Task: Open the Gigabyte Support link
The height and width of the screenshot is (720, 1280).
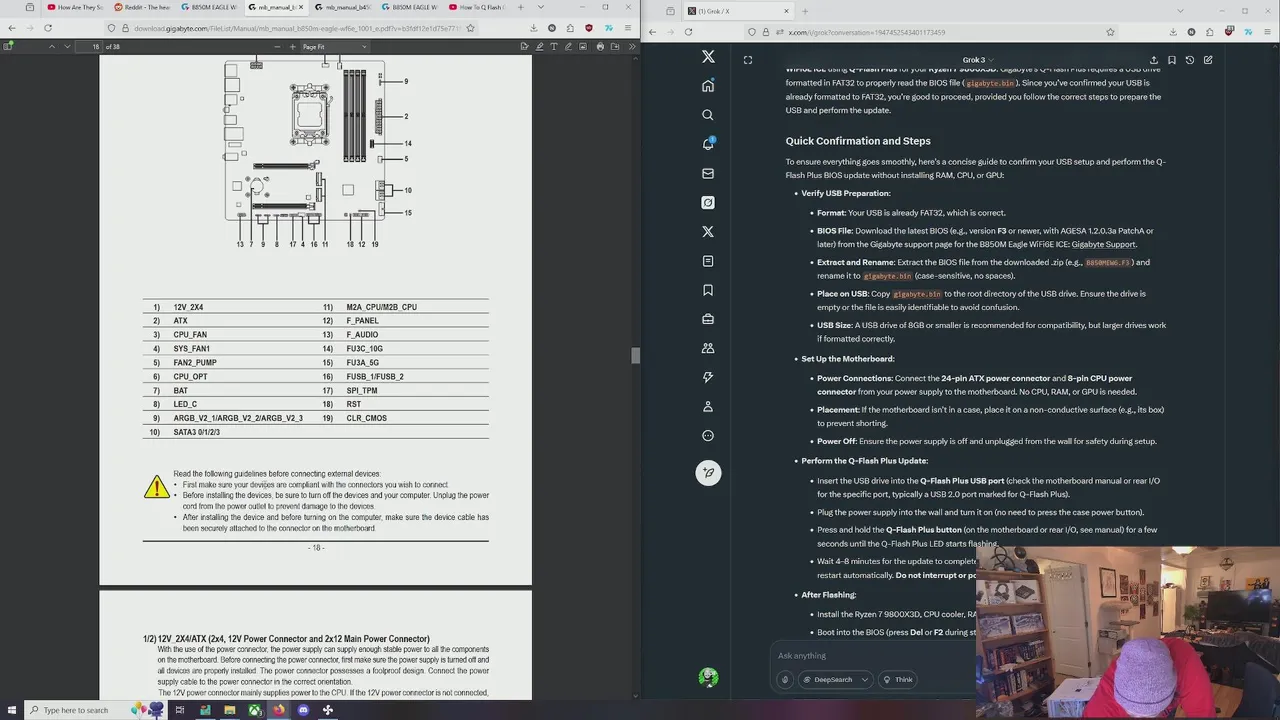Action: (1102, 244)
